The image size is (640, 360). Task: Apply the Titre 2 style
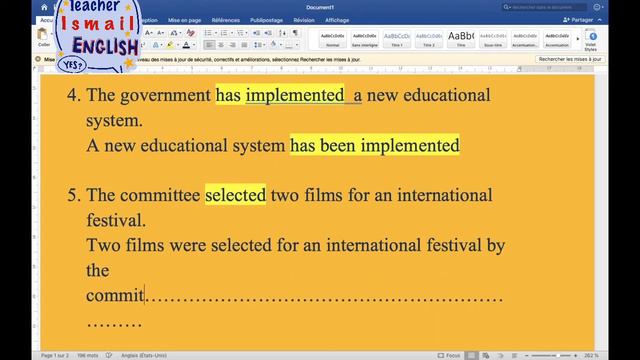429,39
